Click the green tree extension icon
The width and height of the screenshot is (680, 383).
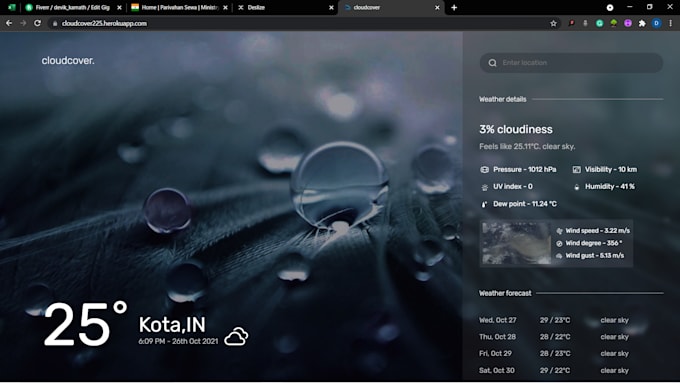pos(614,23)
